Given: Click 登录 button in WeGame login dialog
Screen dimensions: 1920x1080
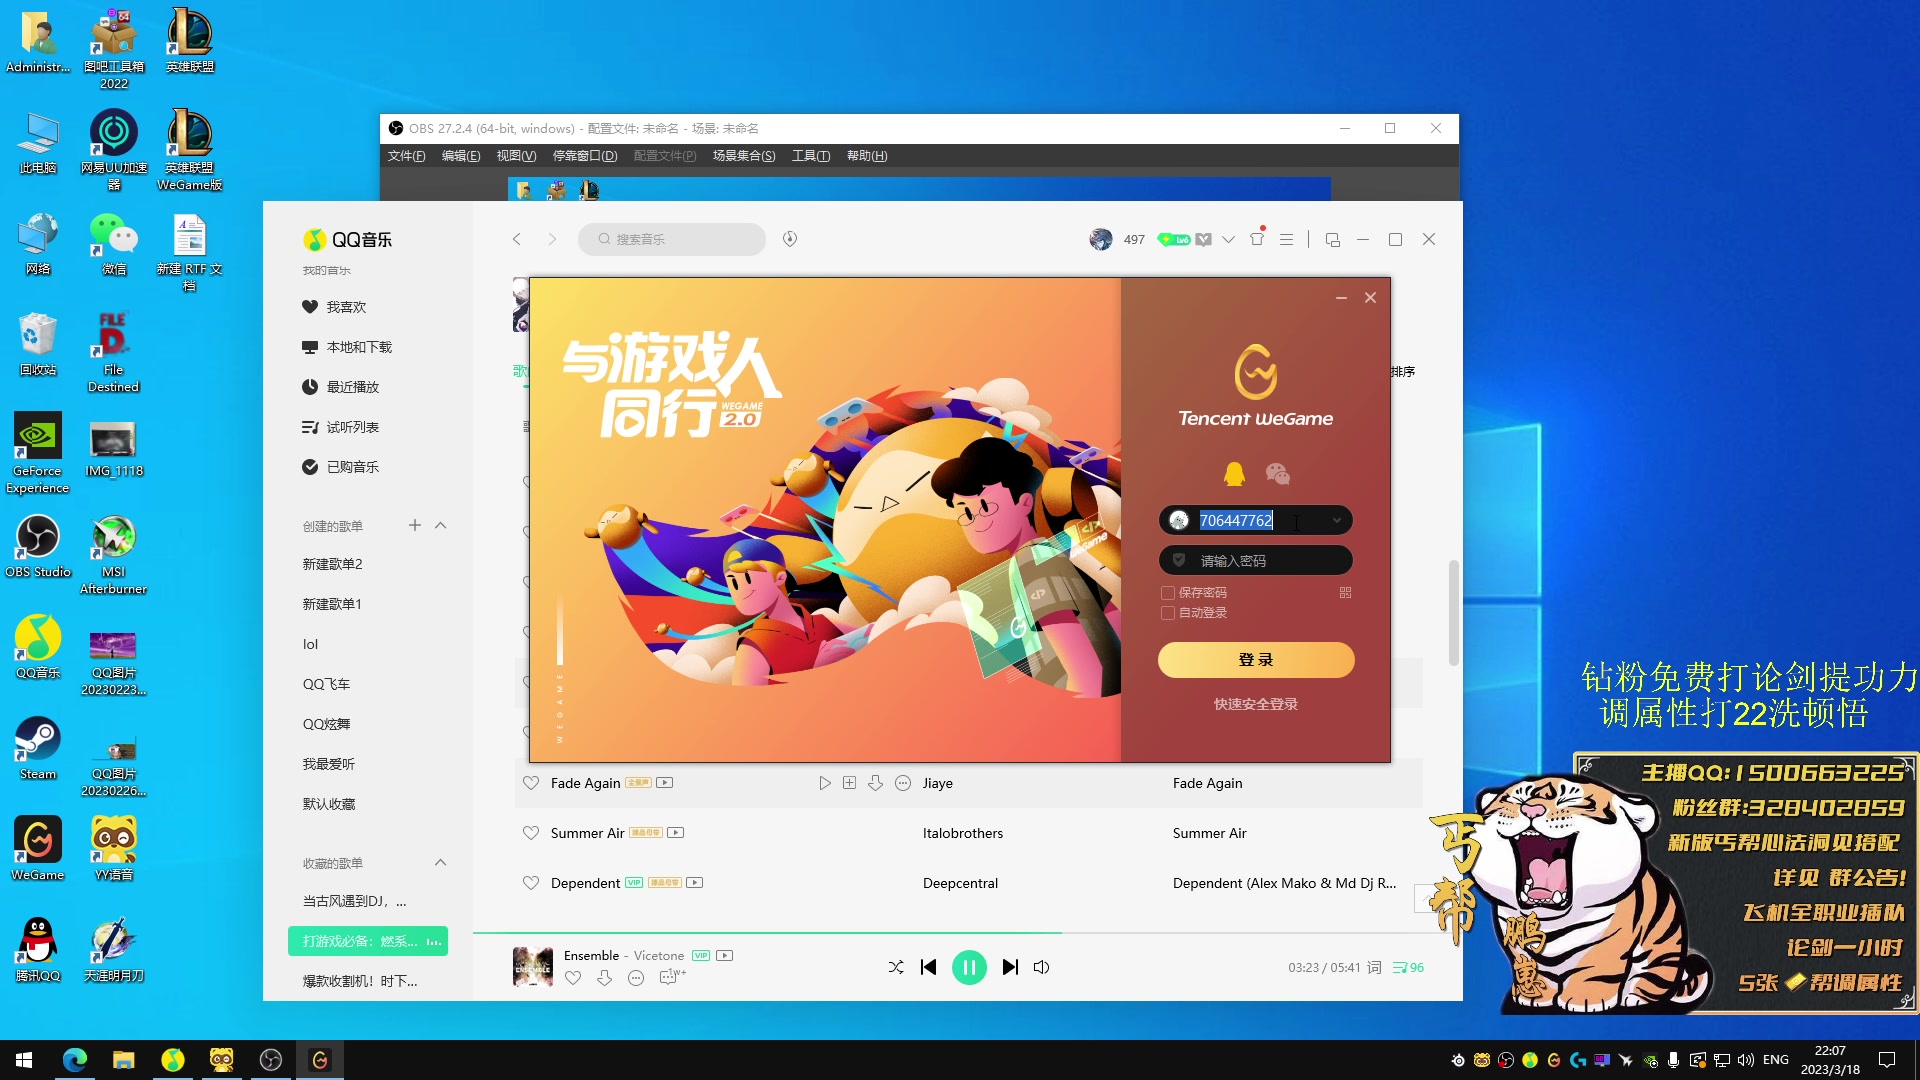Looking at the screenshot, I should [1255, 658].
